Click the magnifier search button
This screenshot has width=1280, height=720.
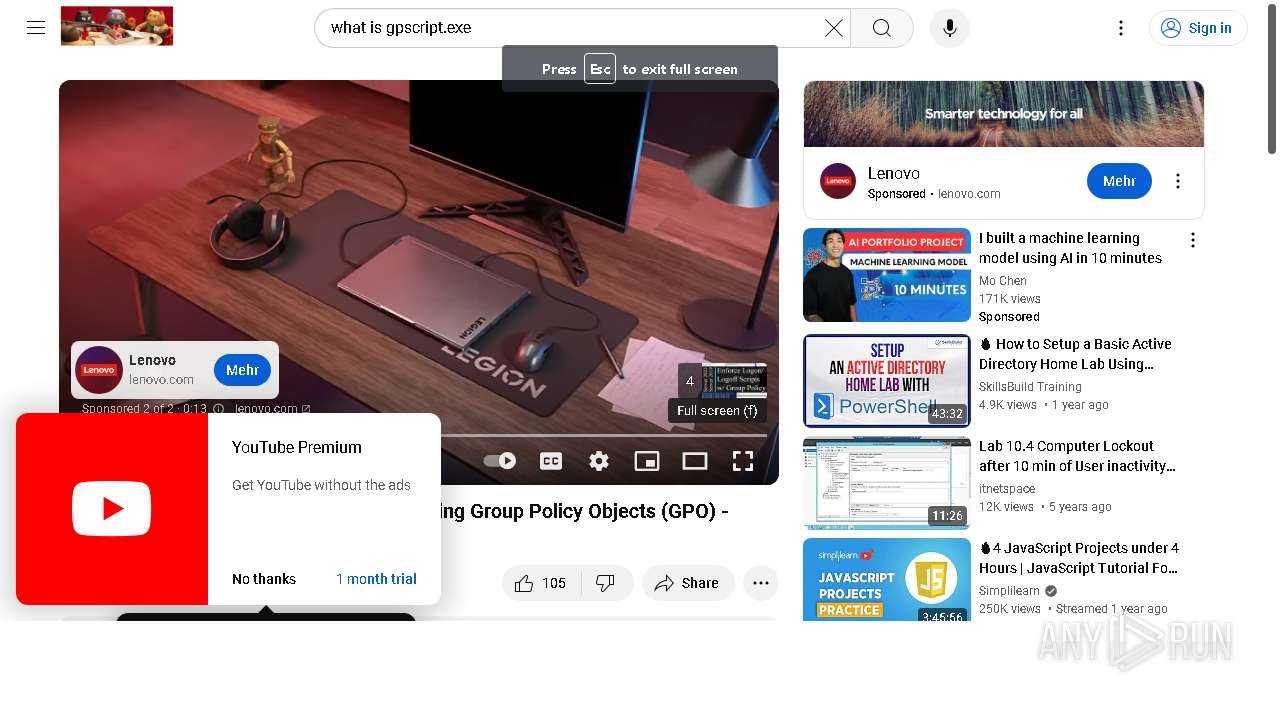(x=882, y=28)
